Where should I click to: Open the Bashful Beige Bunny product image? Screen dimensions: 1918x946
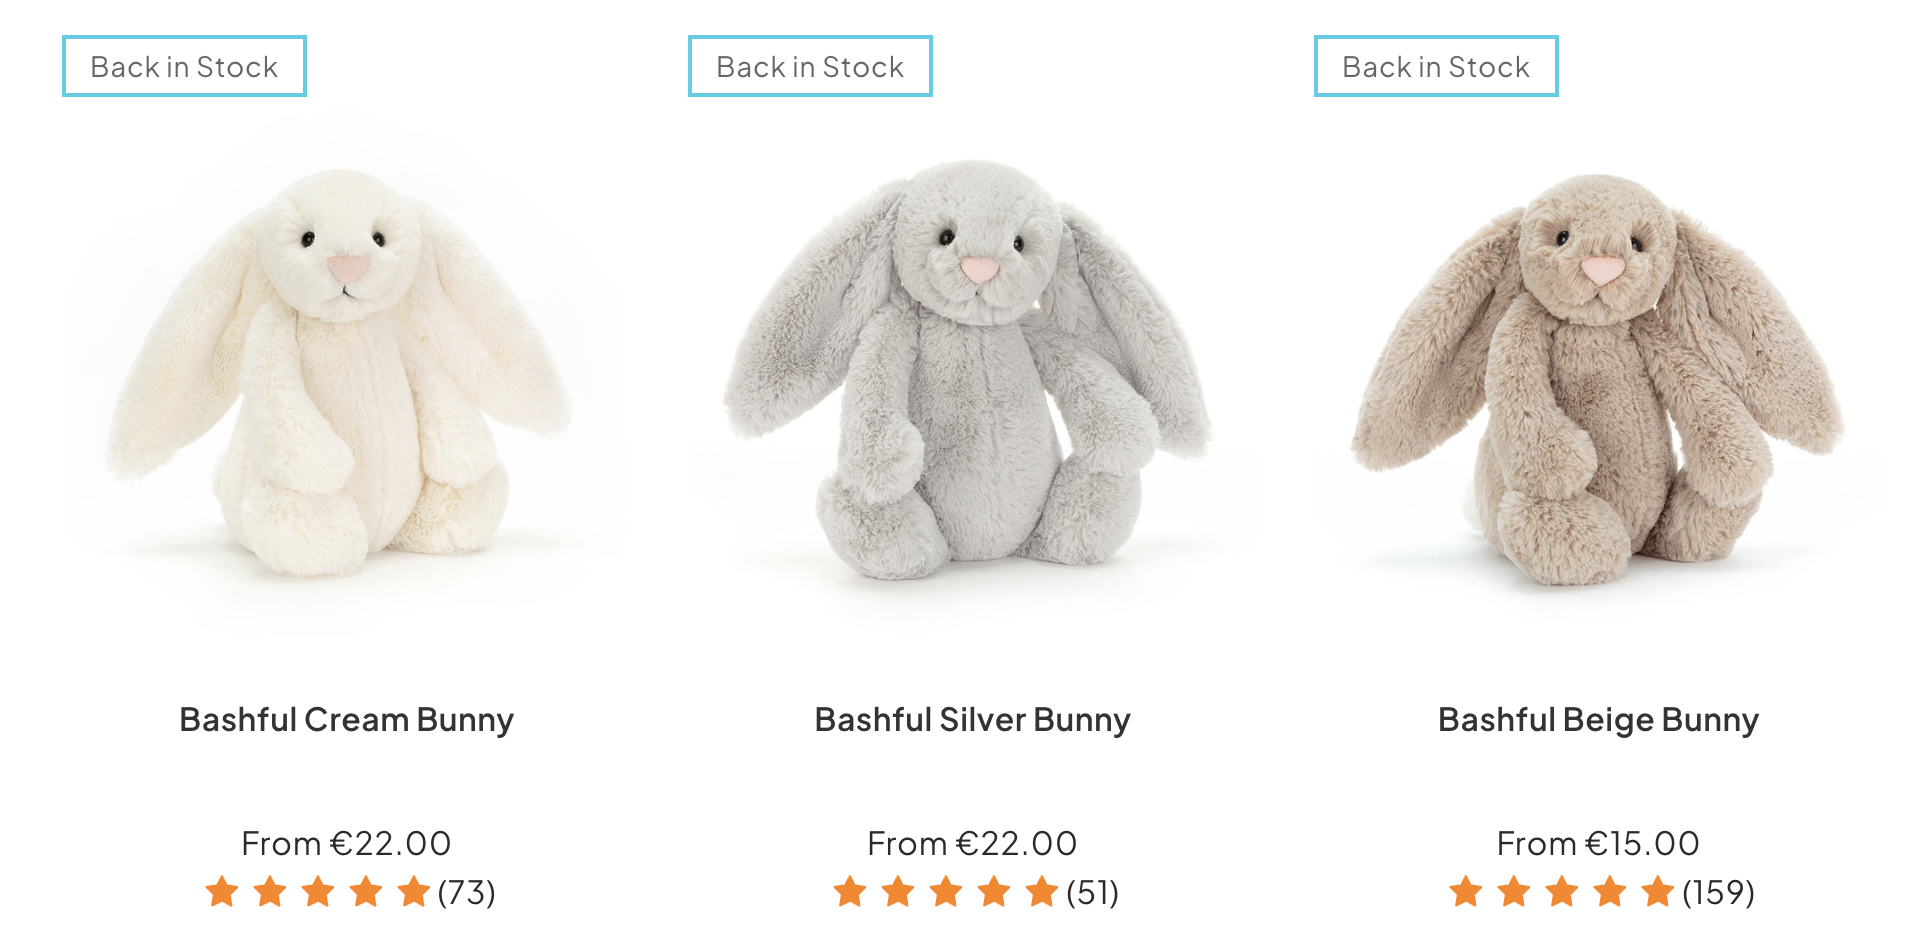click(1598, 380)
